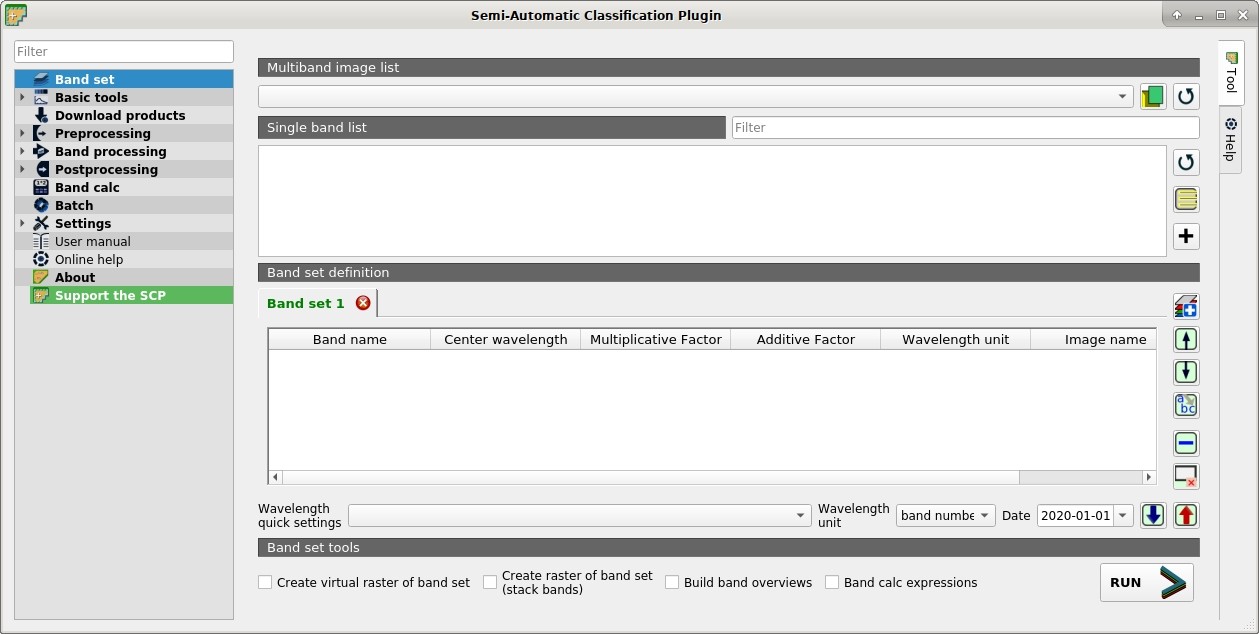
Task: Click the RUN button
Action: pyautogui.click(x=1146, y=582)
